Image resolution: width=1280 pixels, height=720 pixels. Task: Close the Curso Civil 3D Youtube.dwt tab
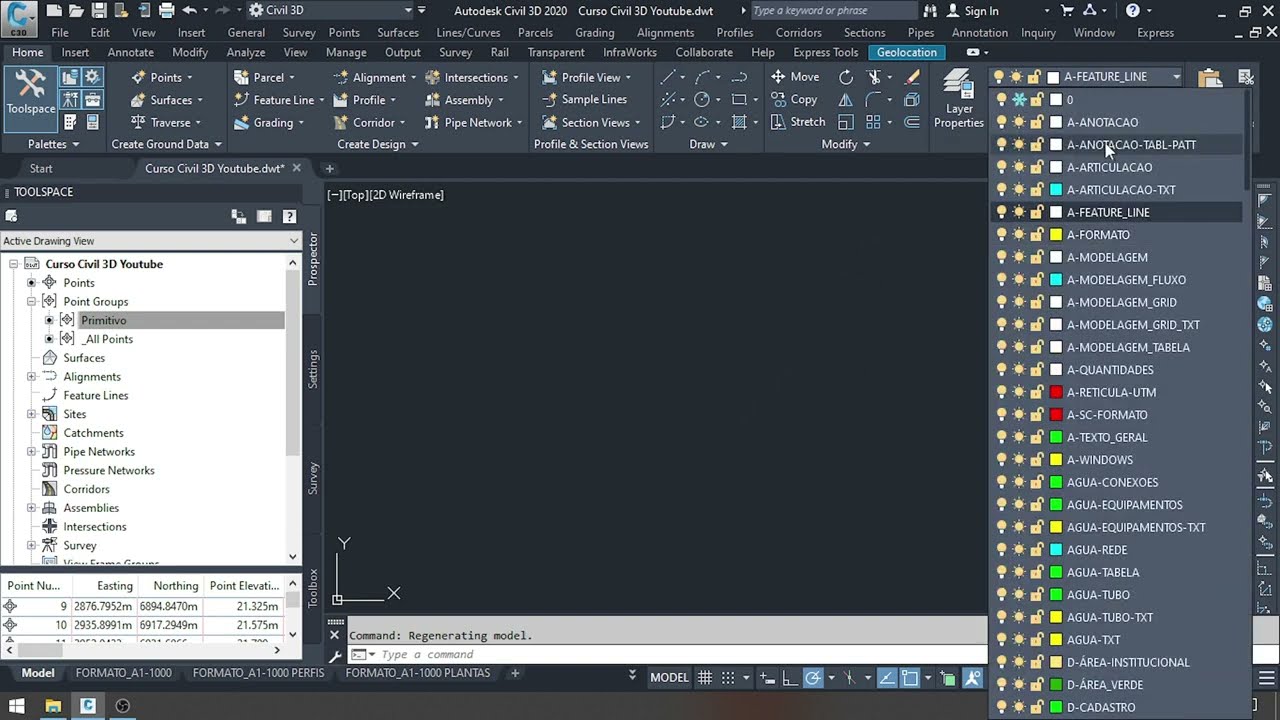coord(296,168)
